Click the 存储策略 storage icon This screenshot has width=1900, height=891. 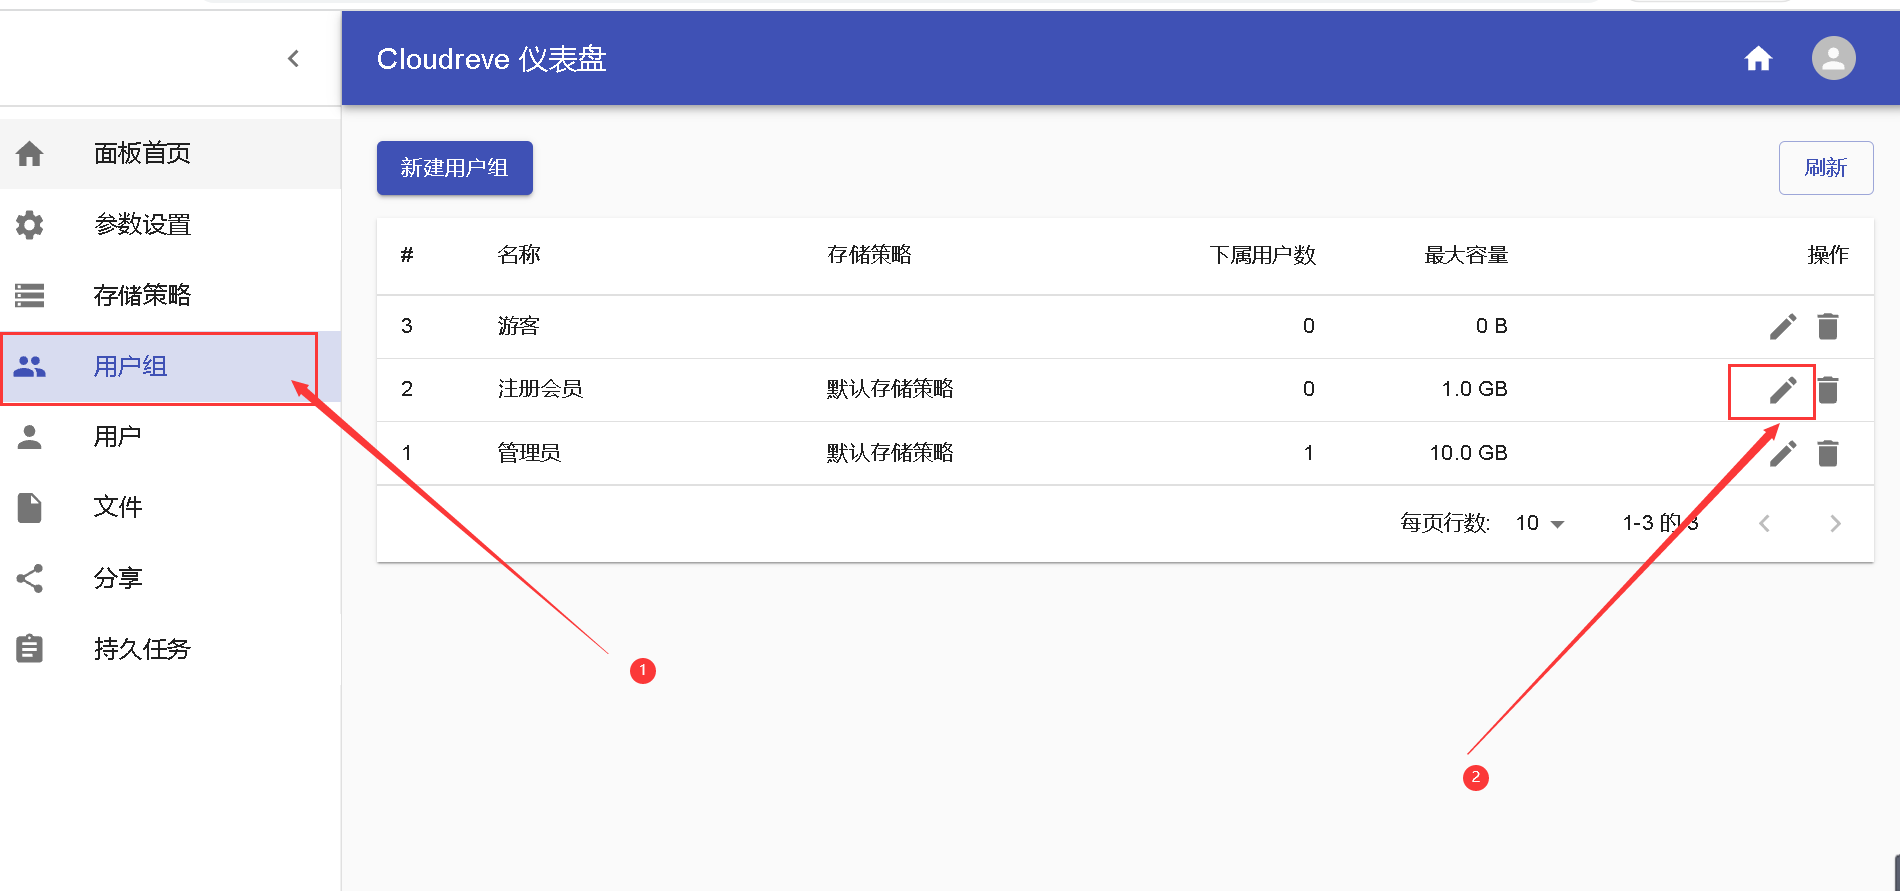click(30, 295)
